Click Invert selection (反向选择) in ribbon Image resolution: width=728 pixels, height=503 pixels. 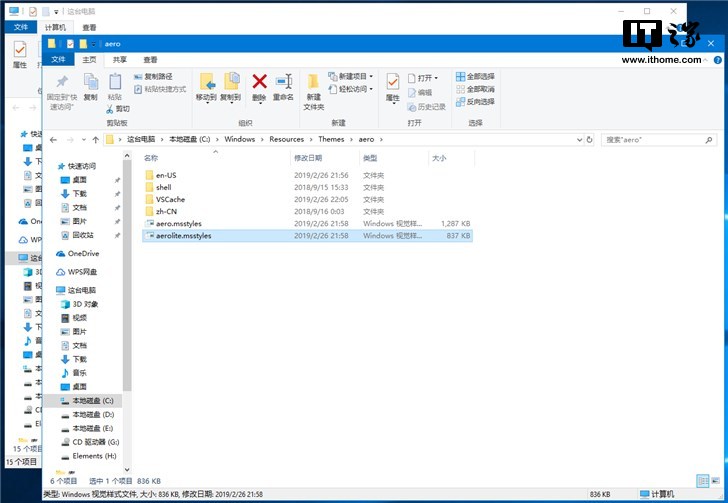click(x=474, y=102)
